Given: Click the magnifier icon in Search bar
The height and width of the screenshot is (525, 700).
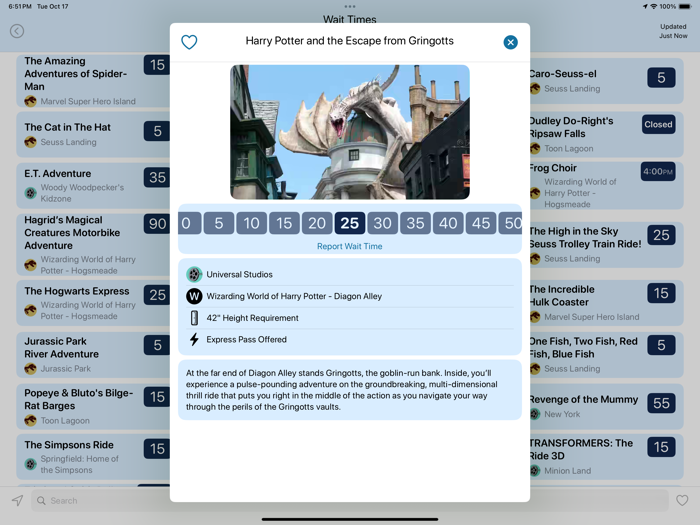Looking at the screenshot, I should tap(41, 500).
